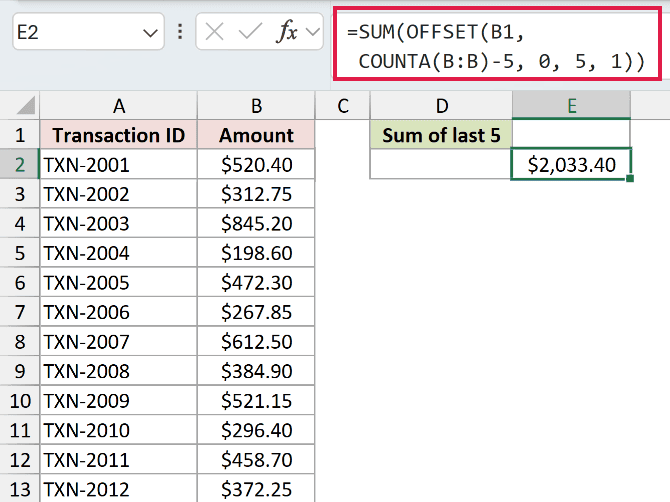Select cell TXN-2001

(118, 164)
